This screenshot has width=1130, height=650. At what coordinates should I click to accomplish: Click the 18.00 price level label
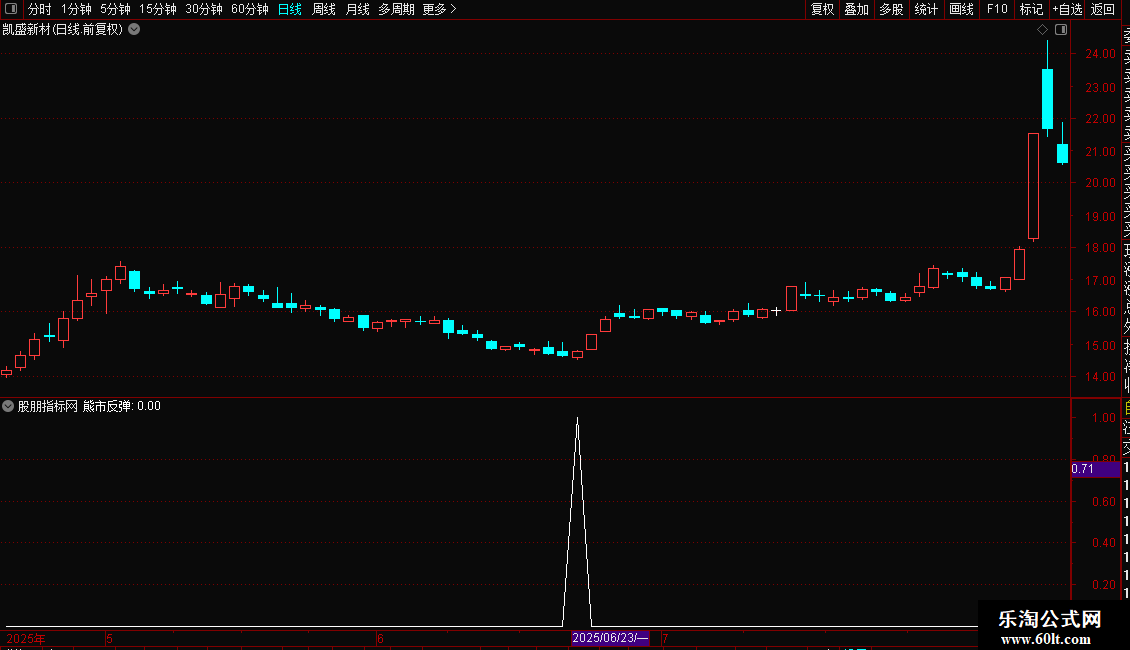[x=1100, y=247]
